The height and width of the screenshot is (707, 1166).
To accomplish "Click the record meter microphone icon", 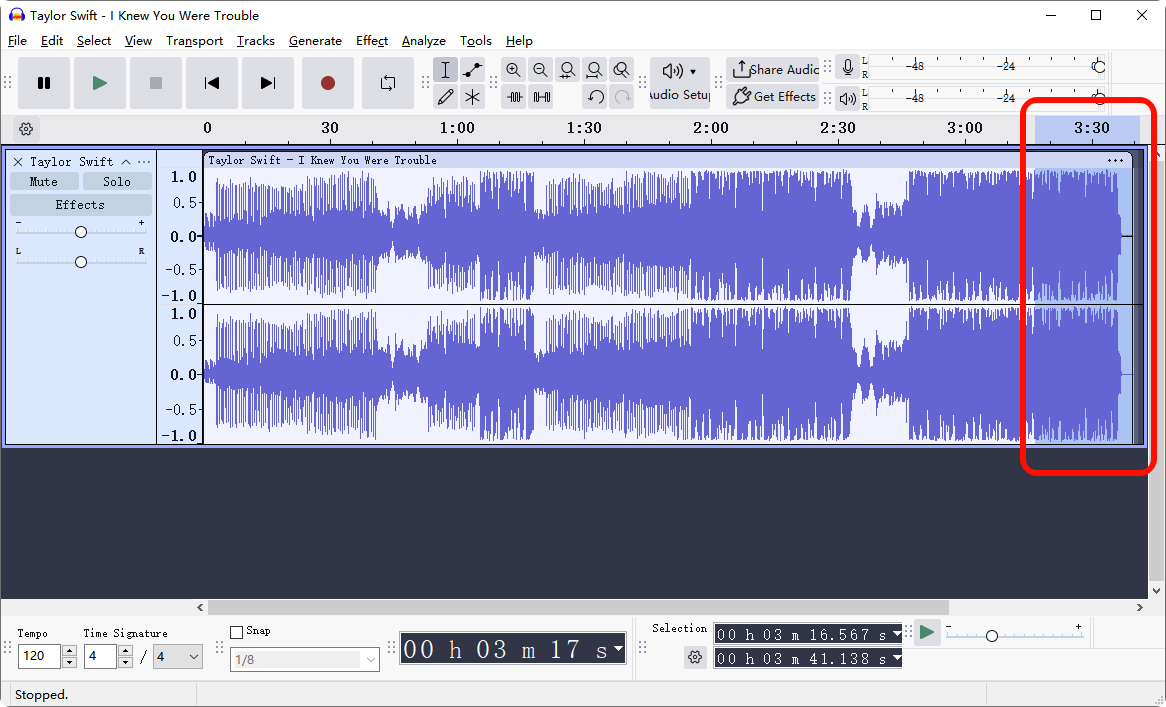I will pos(847,67).
